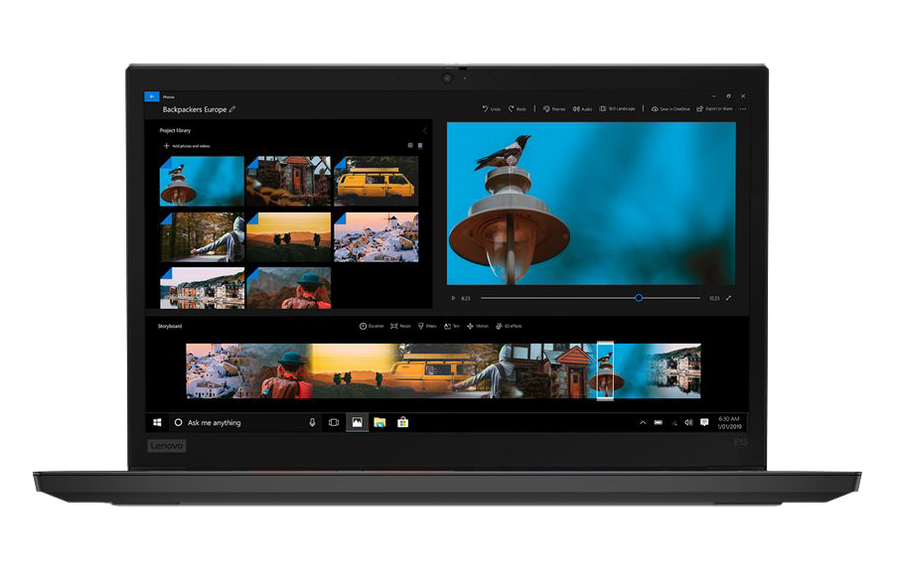Switch library to small thumbnail view
The width and height of the screenshot is (900, 580).
click(x=410, y=145)
